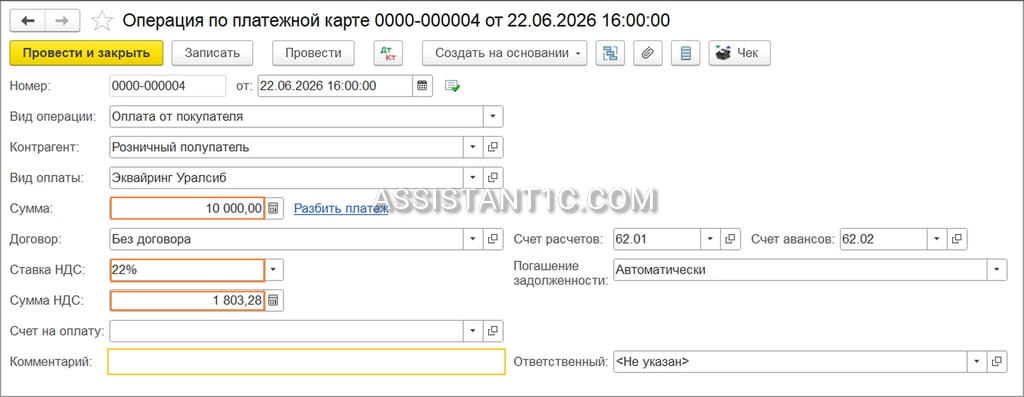Open calculator for Сумма НДС field
1024x397 pixels.
pyautogui.click(x=274, y=300)
